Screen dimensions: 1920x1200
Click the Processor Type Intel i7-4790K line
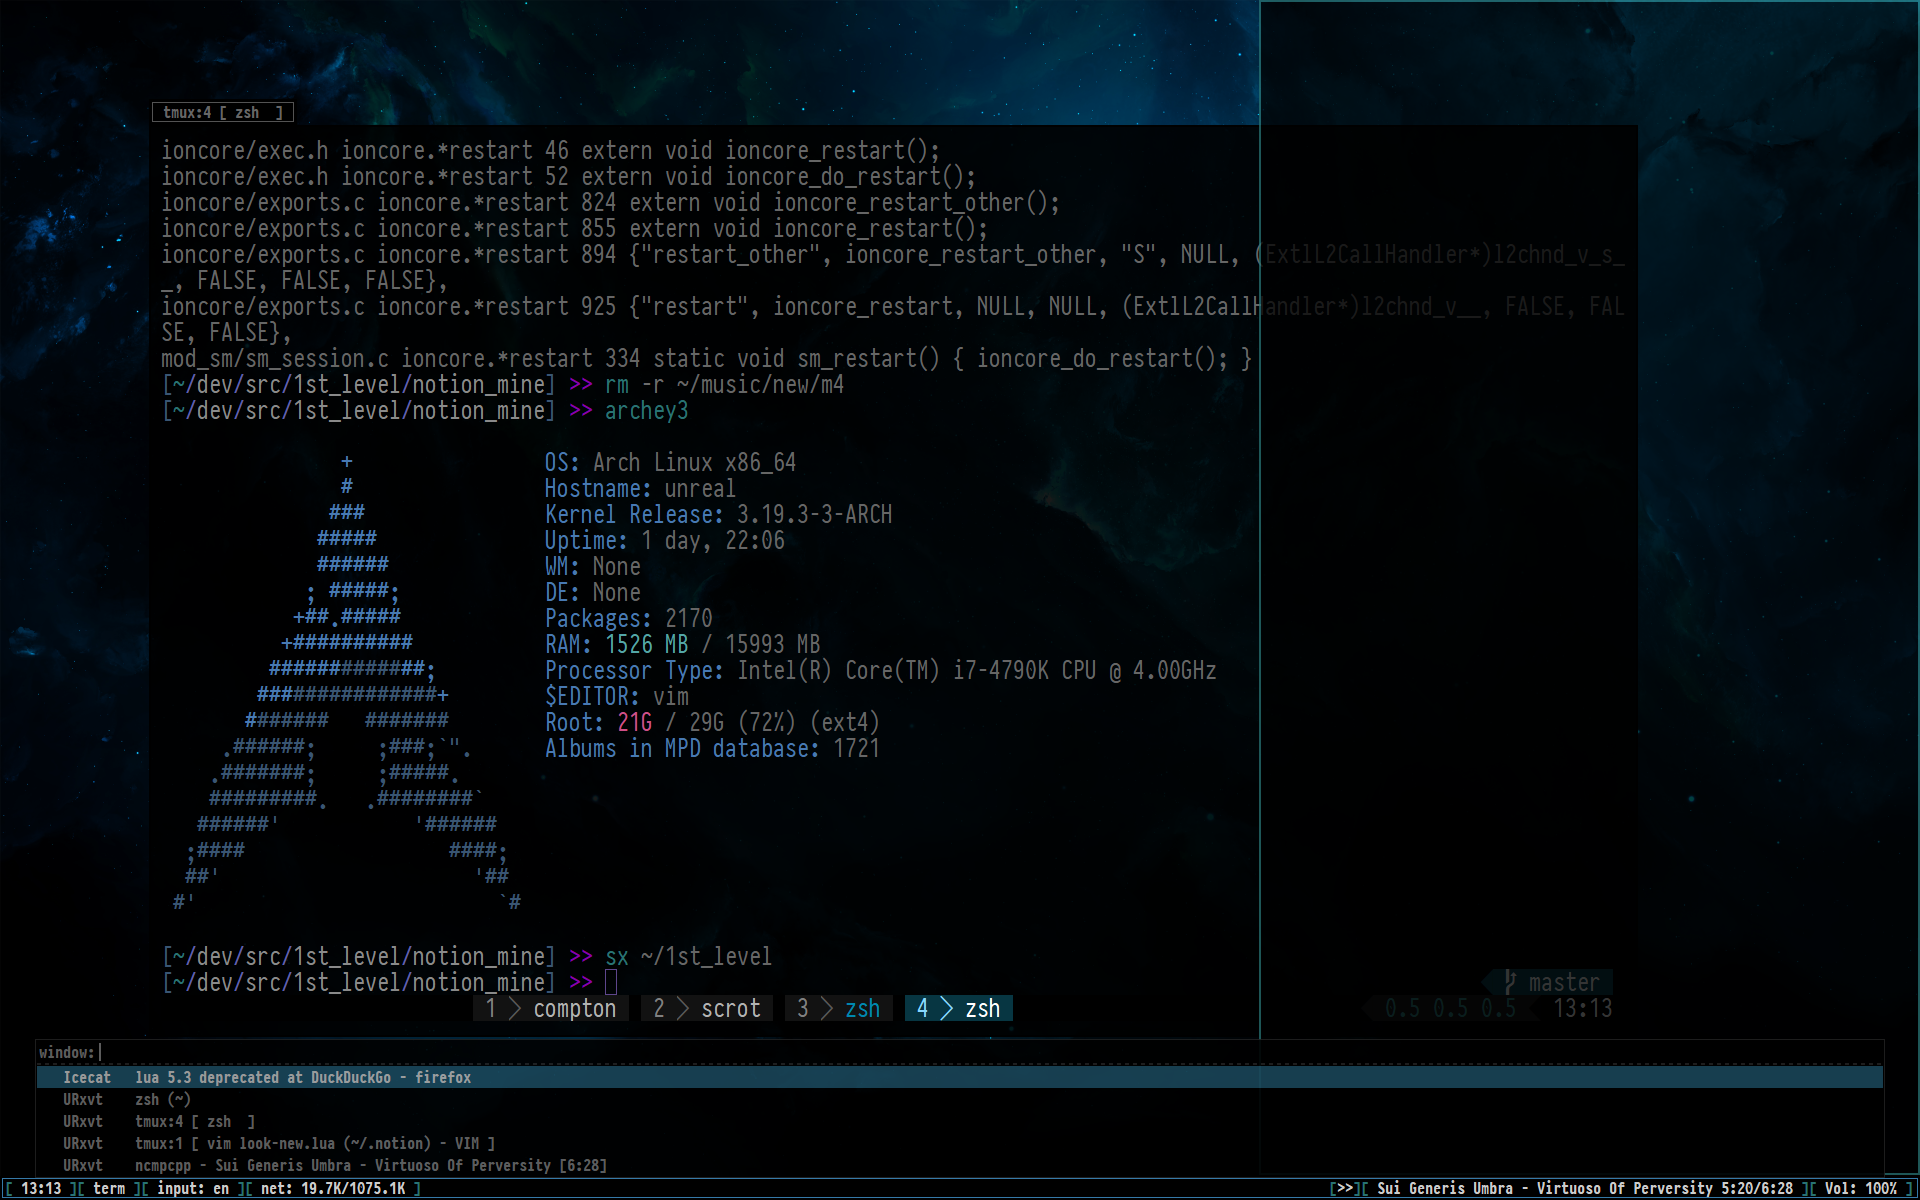(x=880, y=670)
